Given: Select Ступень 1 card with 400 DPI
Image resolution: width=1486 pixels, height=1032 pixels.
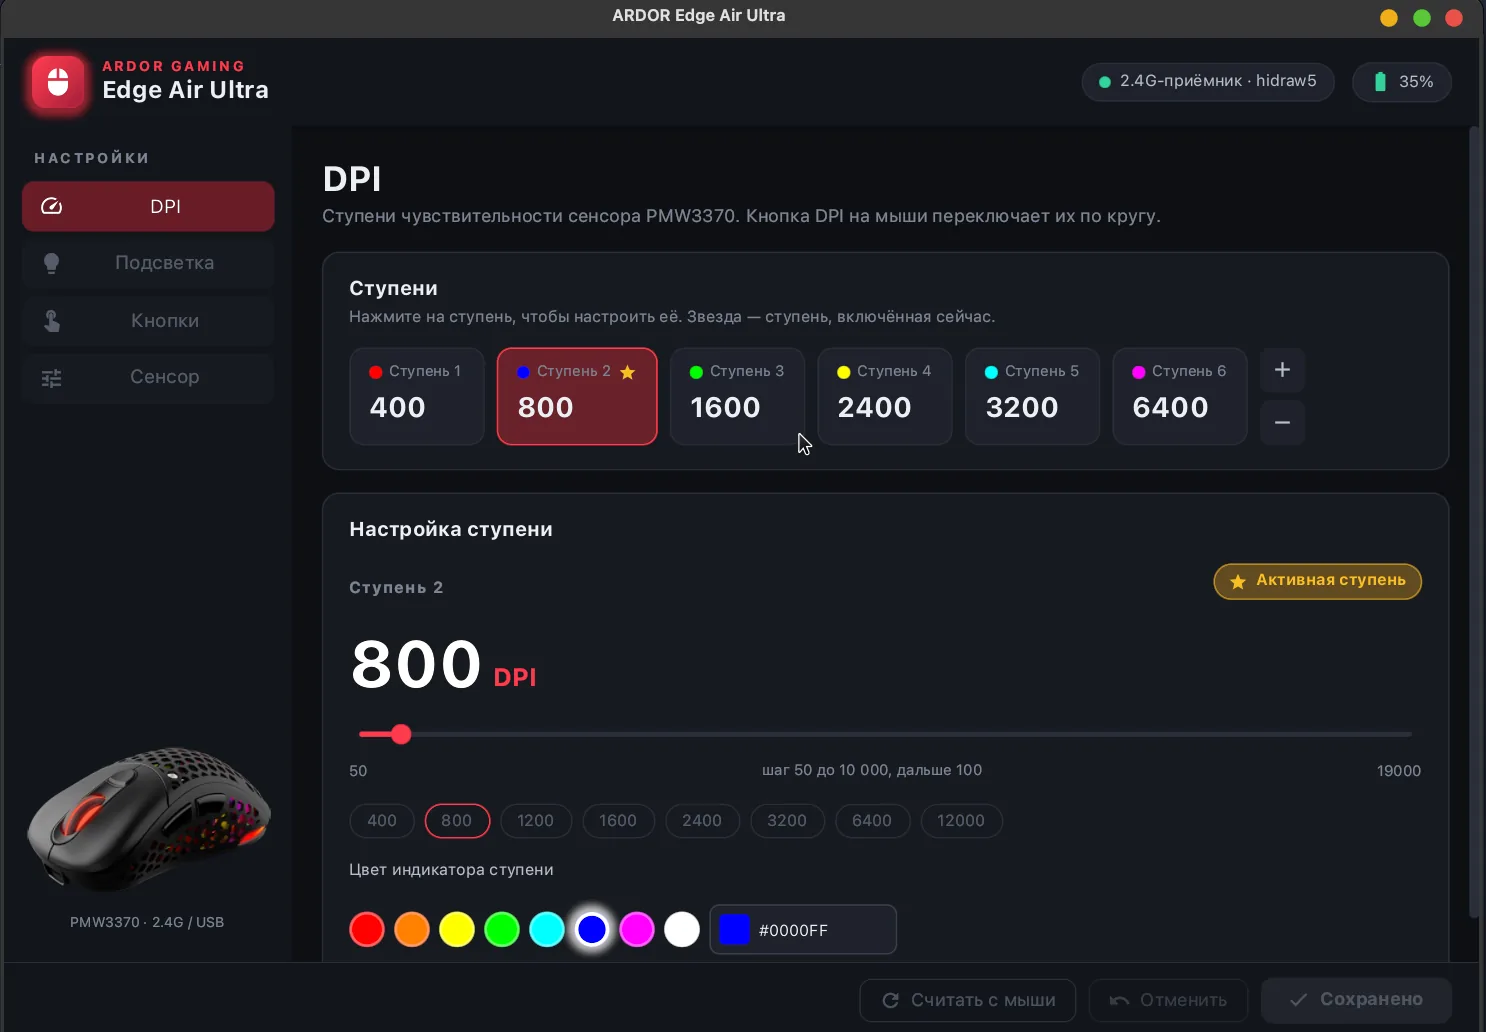Looking at the screenshot, I should (417, 396).
